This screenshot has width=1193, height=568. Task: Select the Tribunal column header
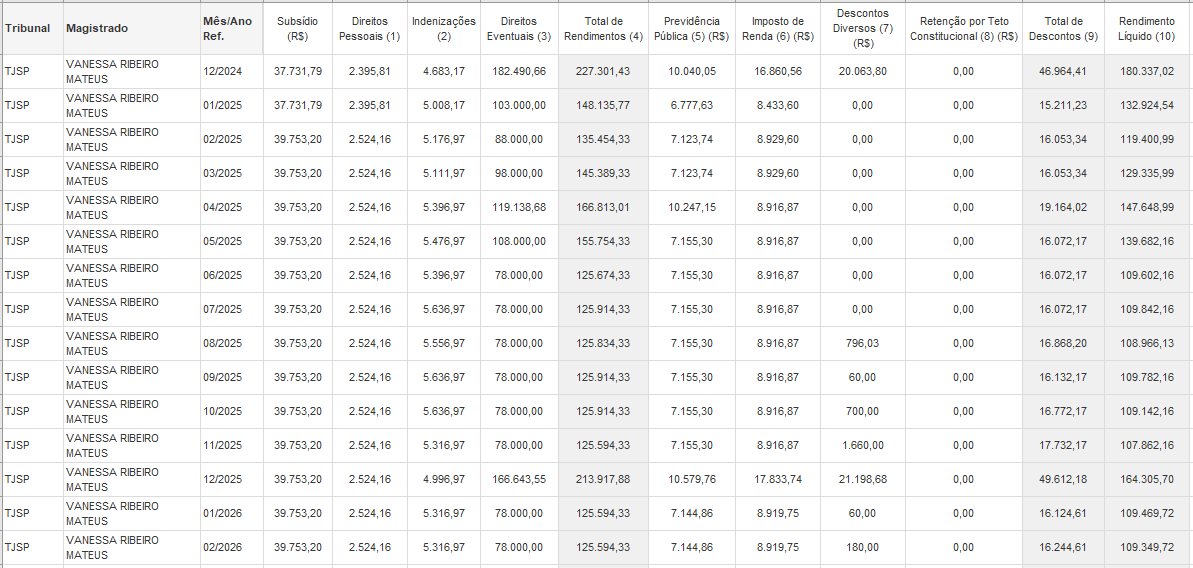pos(33,29)
